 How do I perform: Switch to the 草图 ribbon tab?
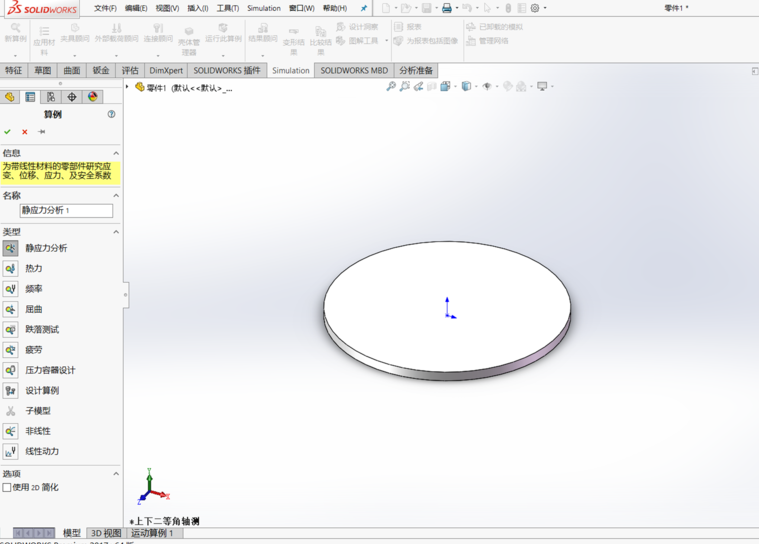(43, 71)
